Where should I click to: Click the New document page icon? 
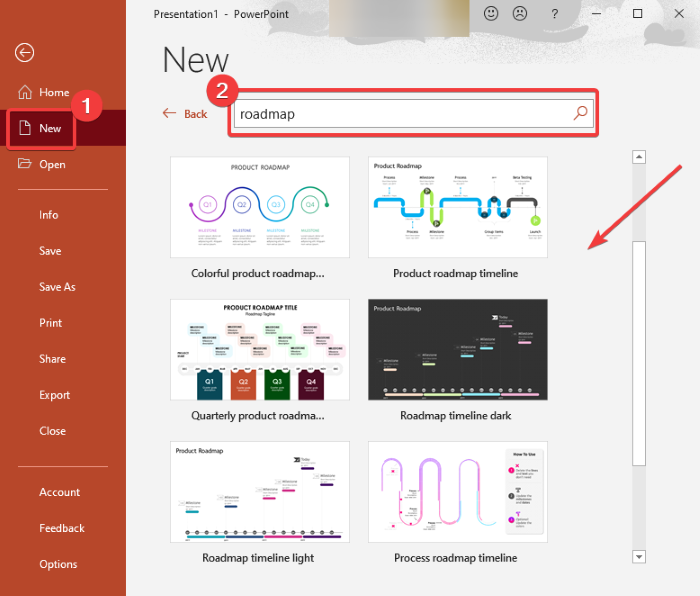[x=25, y=128]
